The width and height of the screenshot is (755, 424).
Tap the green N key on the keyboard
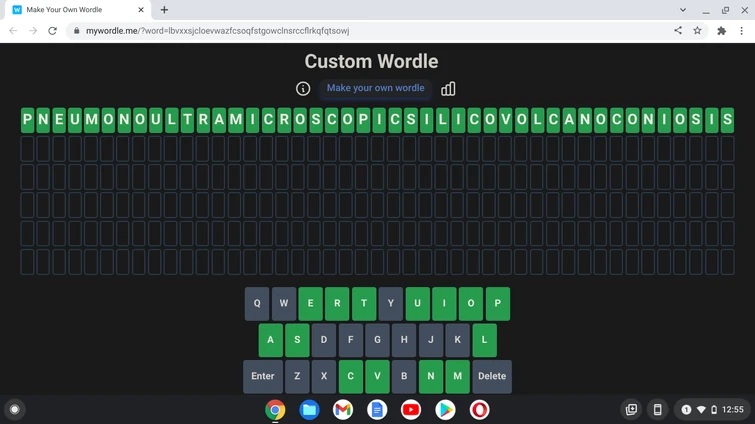pyautogui.click(x=431, y=376)
